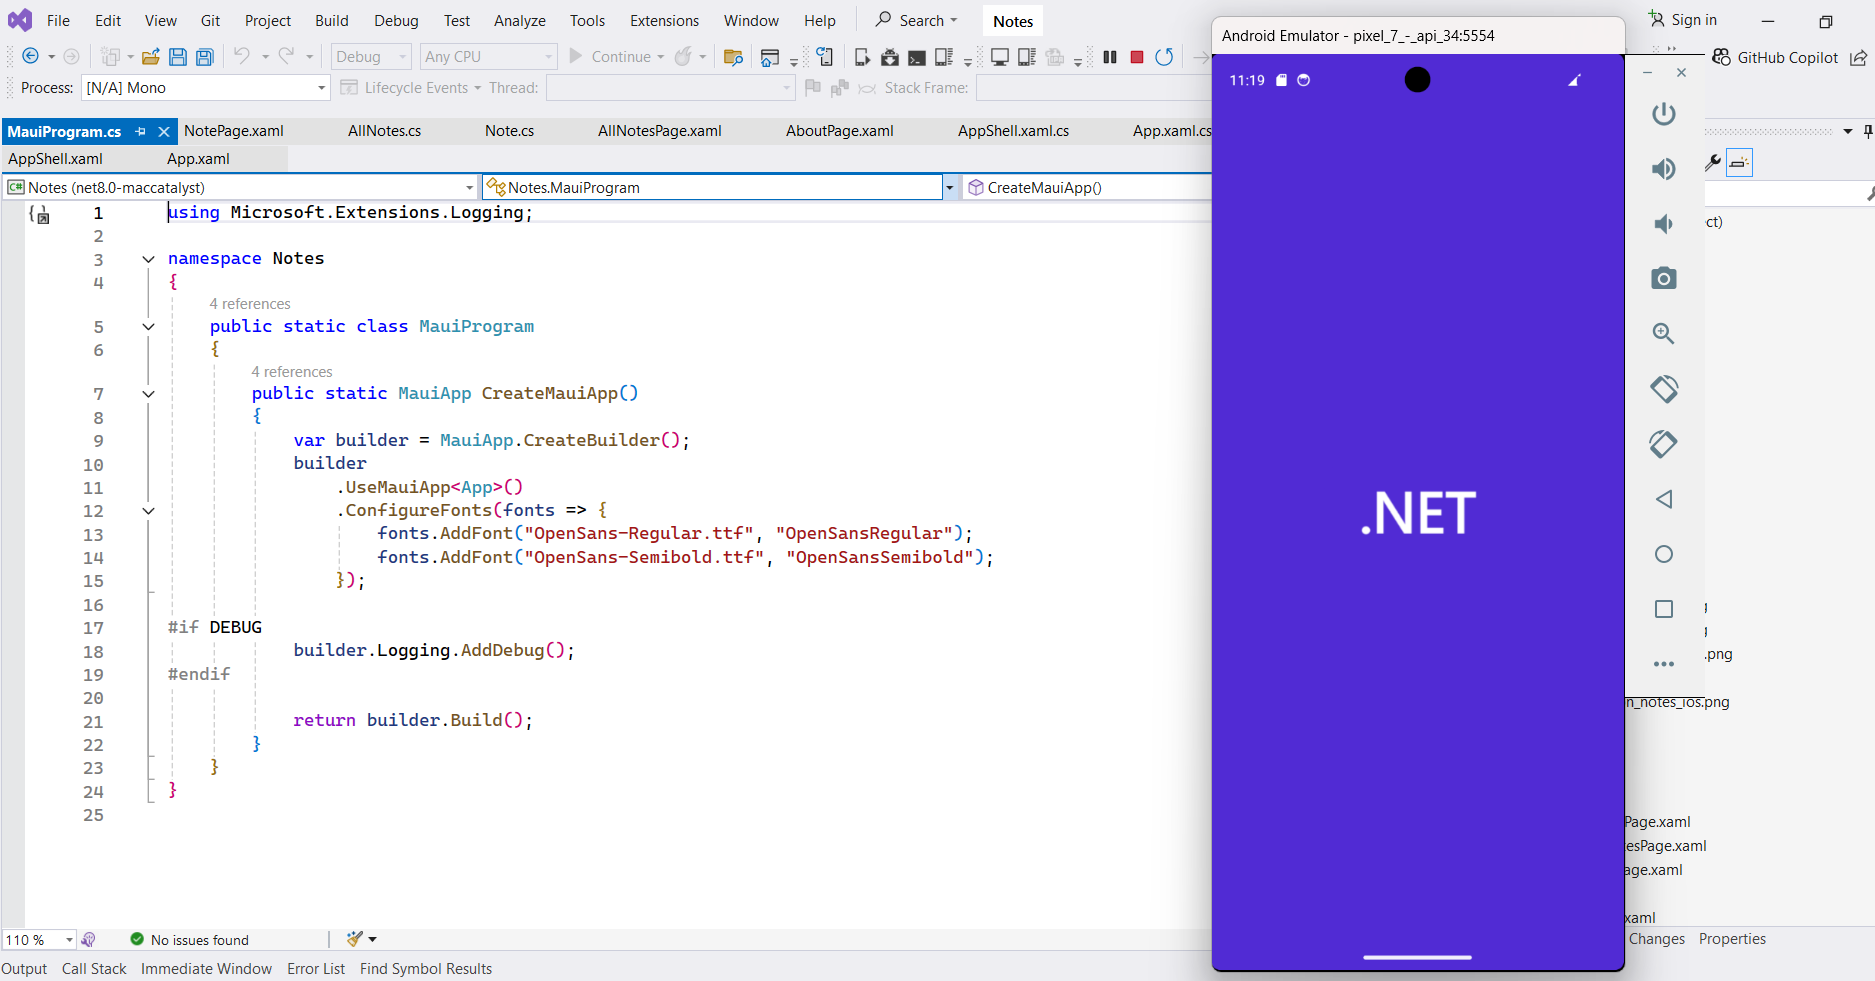
Task: Open the Build menu
Action: (x=332, y=21)
